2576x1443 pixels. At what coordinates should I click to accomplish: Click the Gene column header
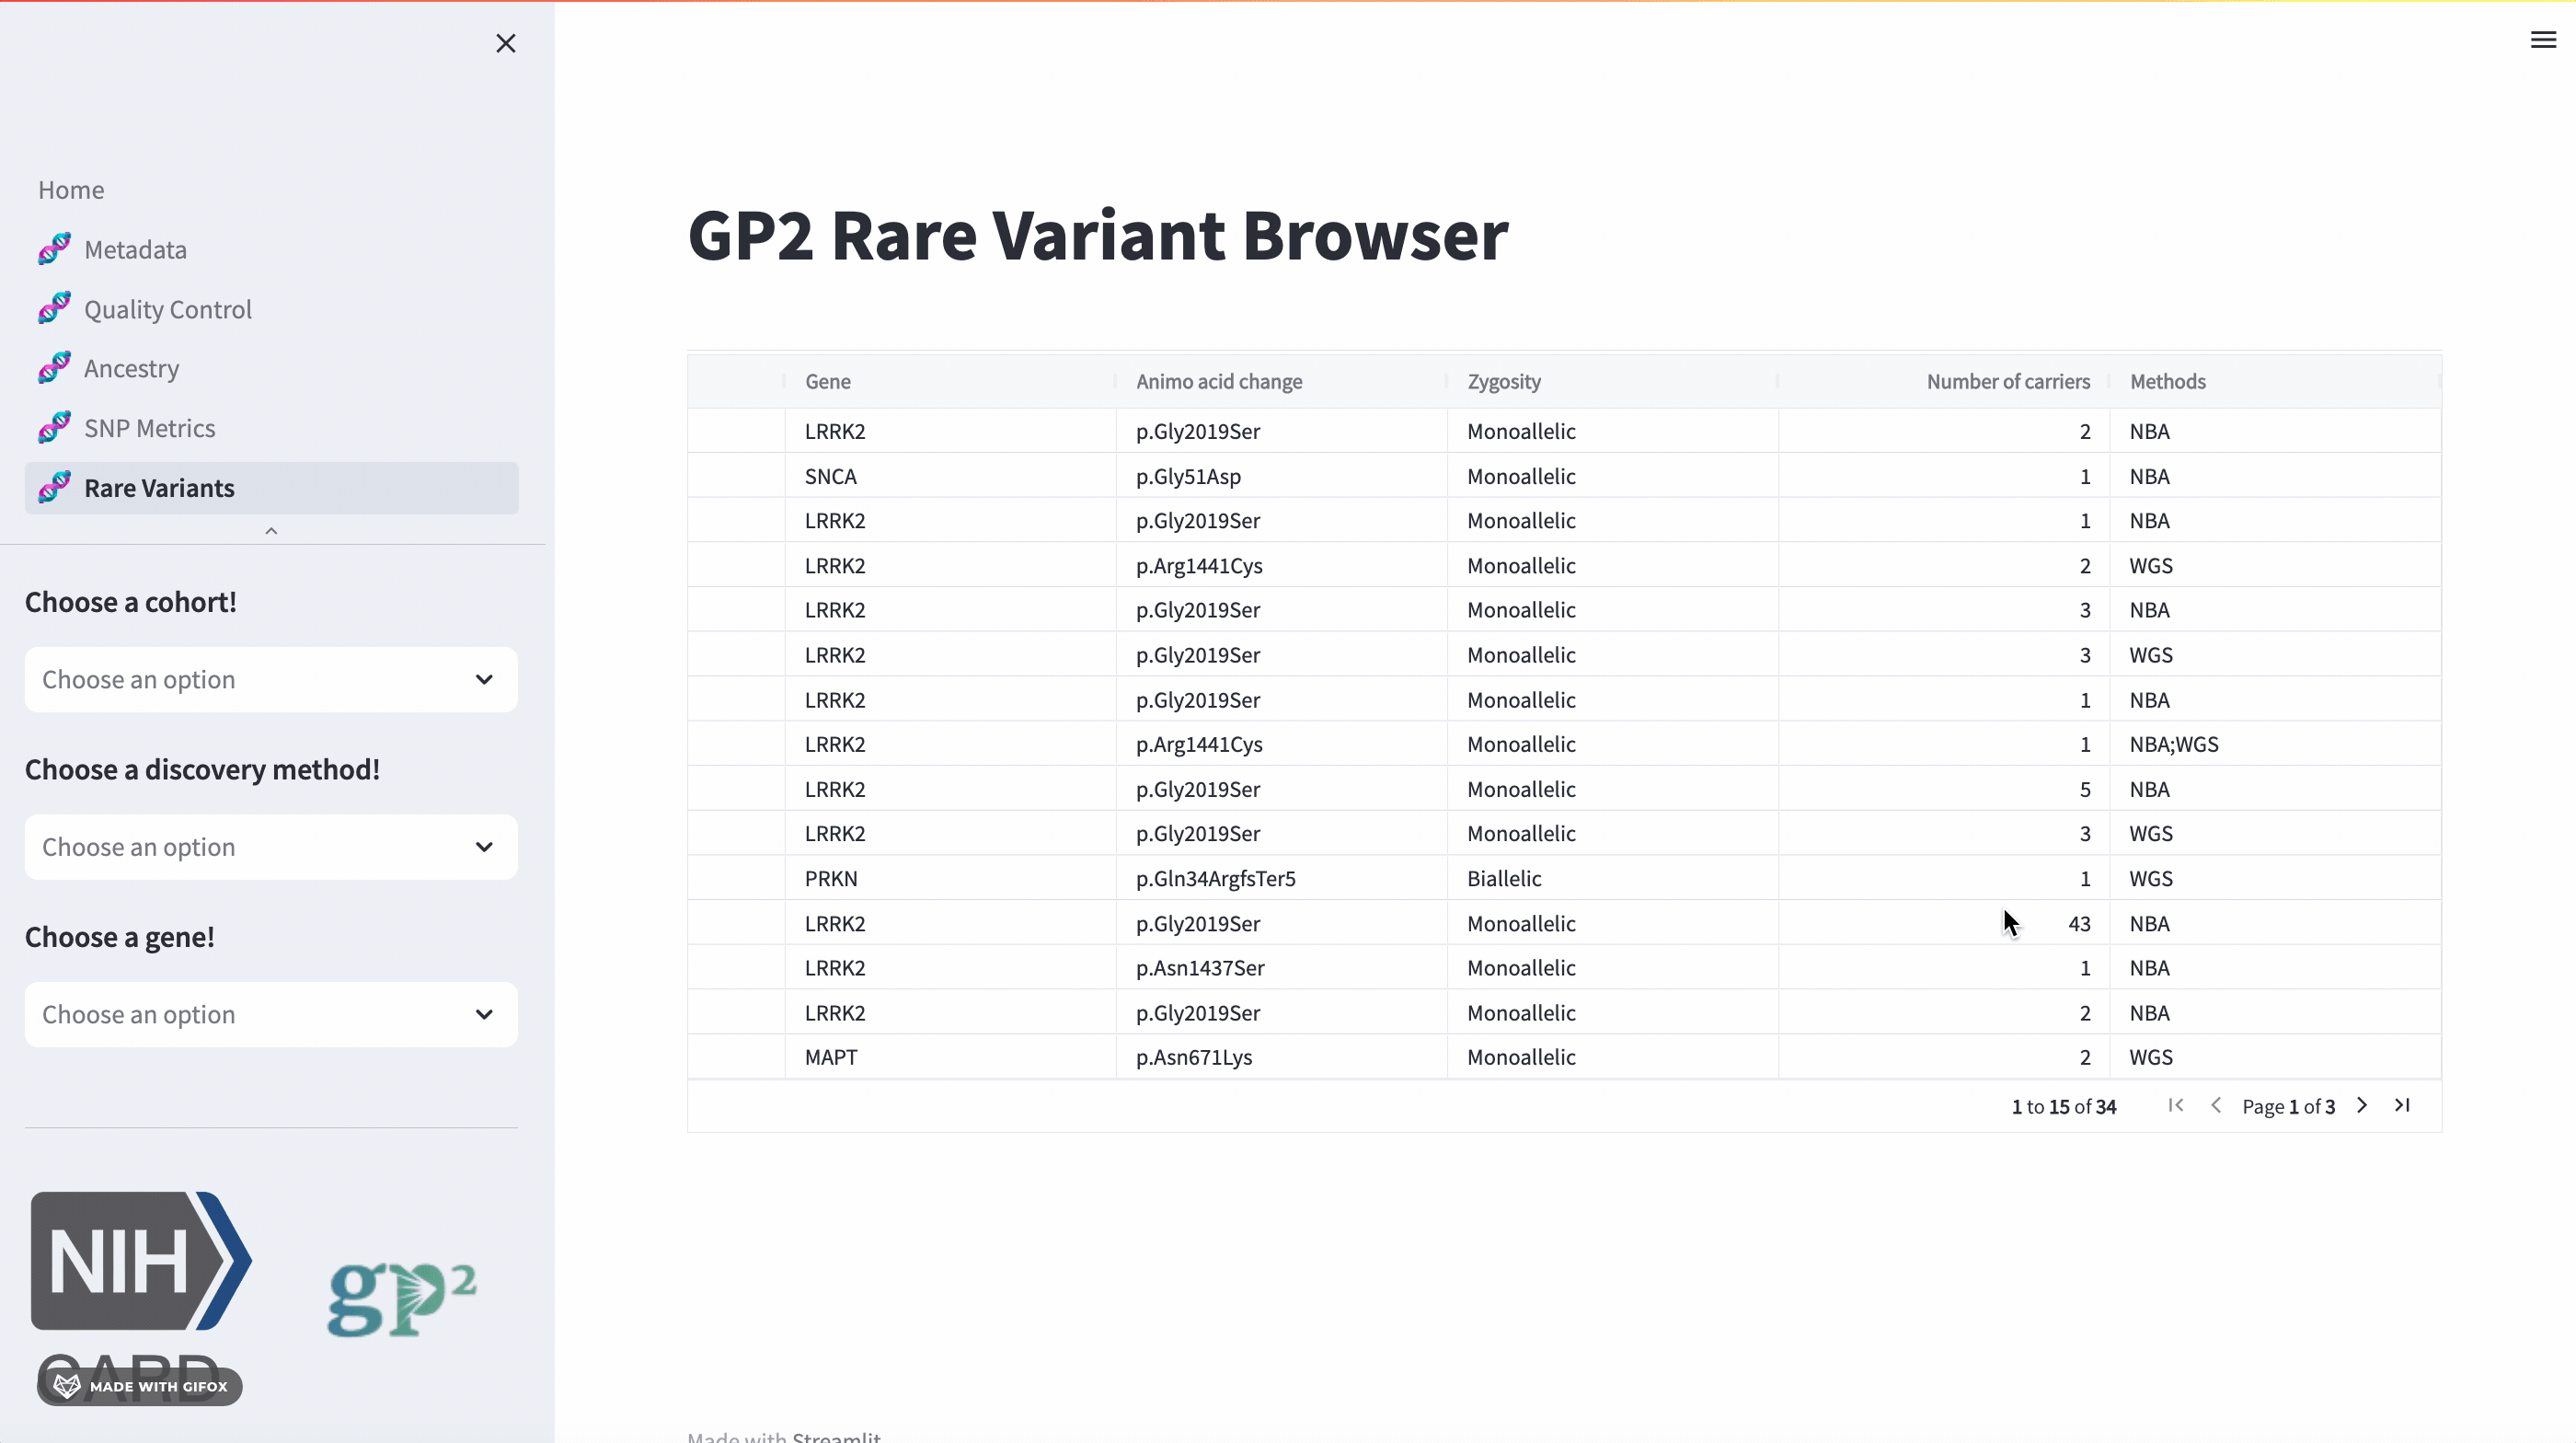[828, 381]
